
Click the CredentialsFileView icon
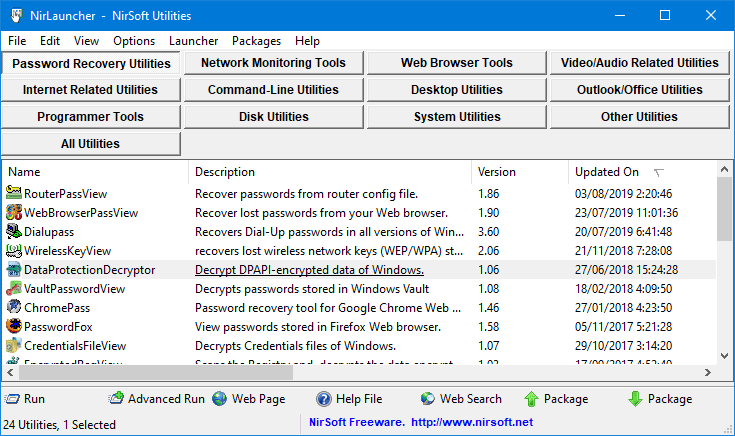tap(14, 346)
